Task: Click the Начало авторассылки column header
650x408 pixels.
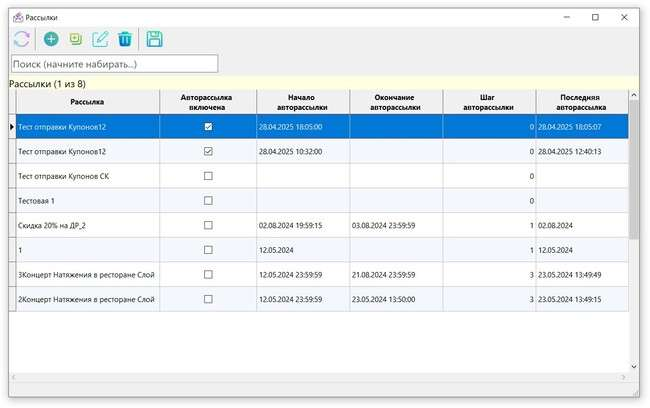Action: tap(303, 102)
